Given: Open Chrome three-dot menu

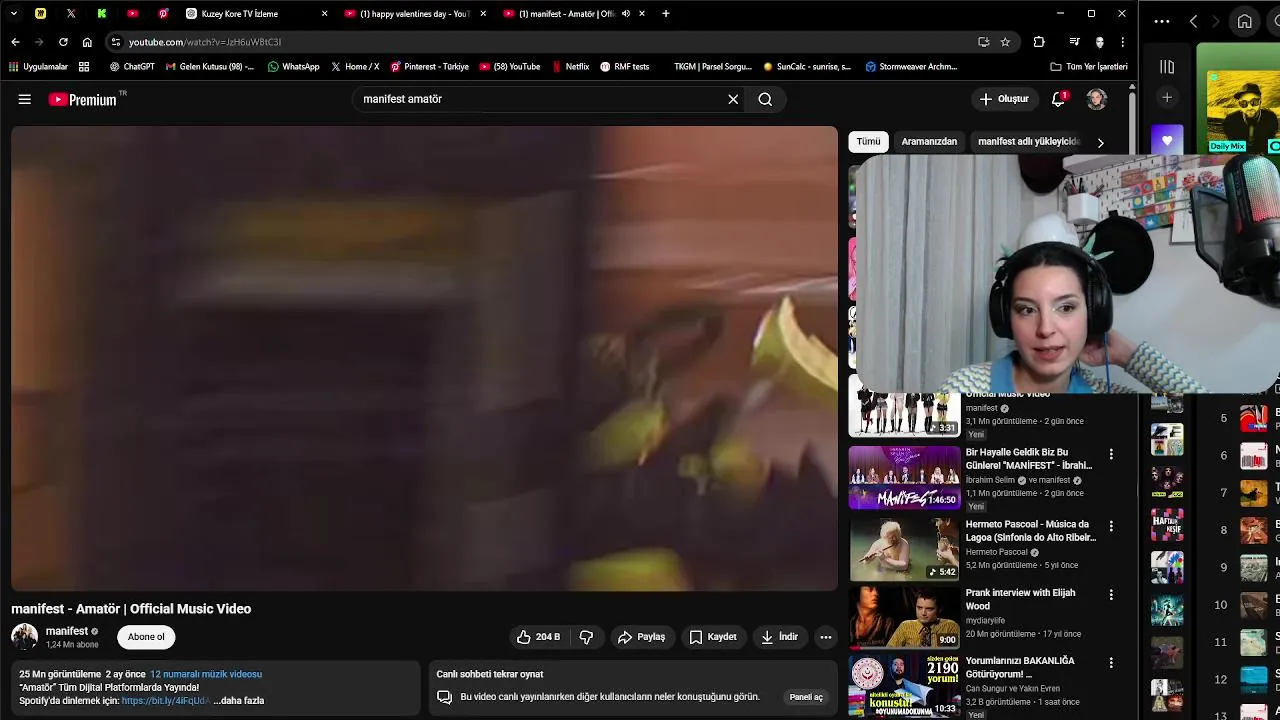Looking at the screenshot, I should (x=1123, y=42).
